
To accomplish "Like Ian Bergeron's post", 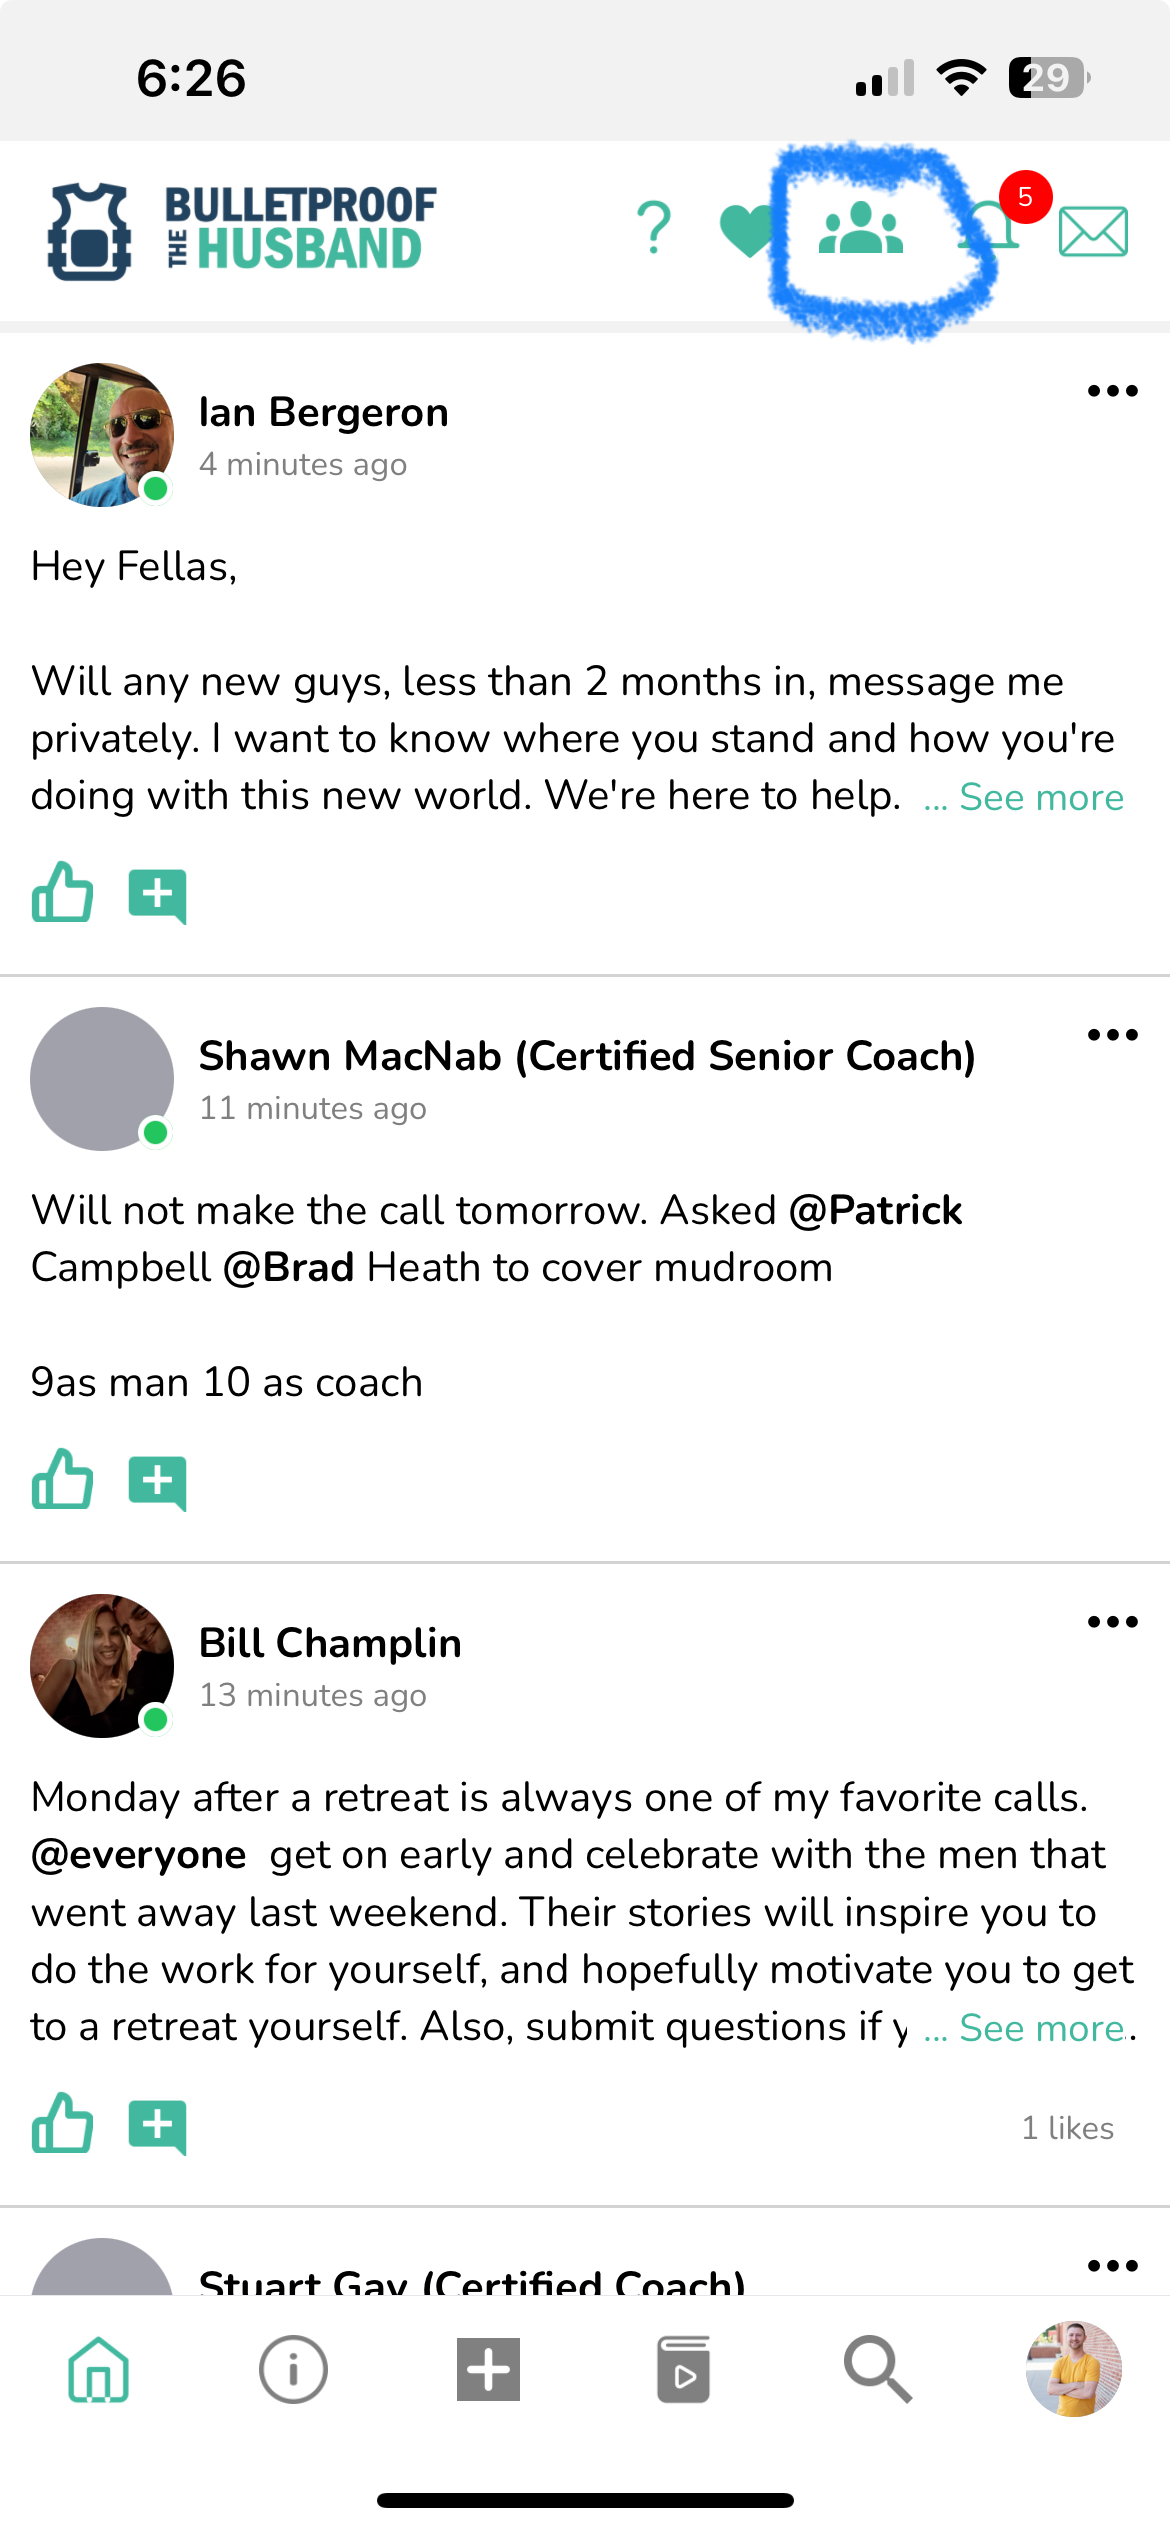I will coord(62,892).
